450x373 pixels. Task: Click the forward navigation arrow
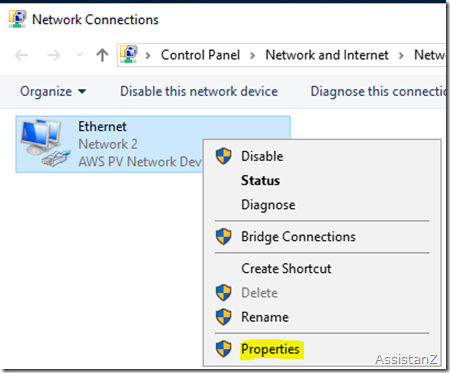tap(54, 55)
